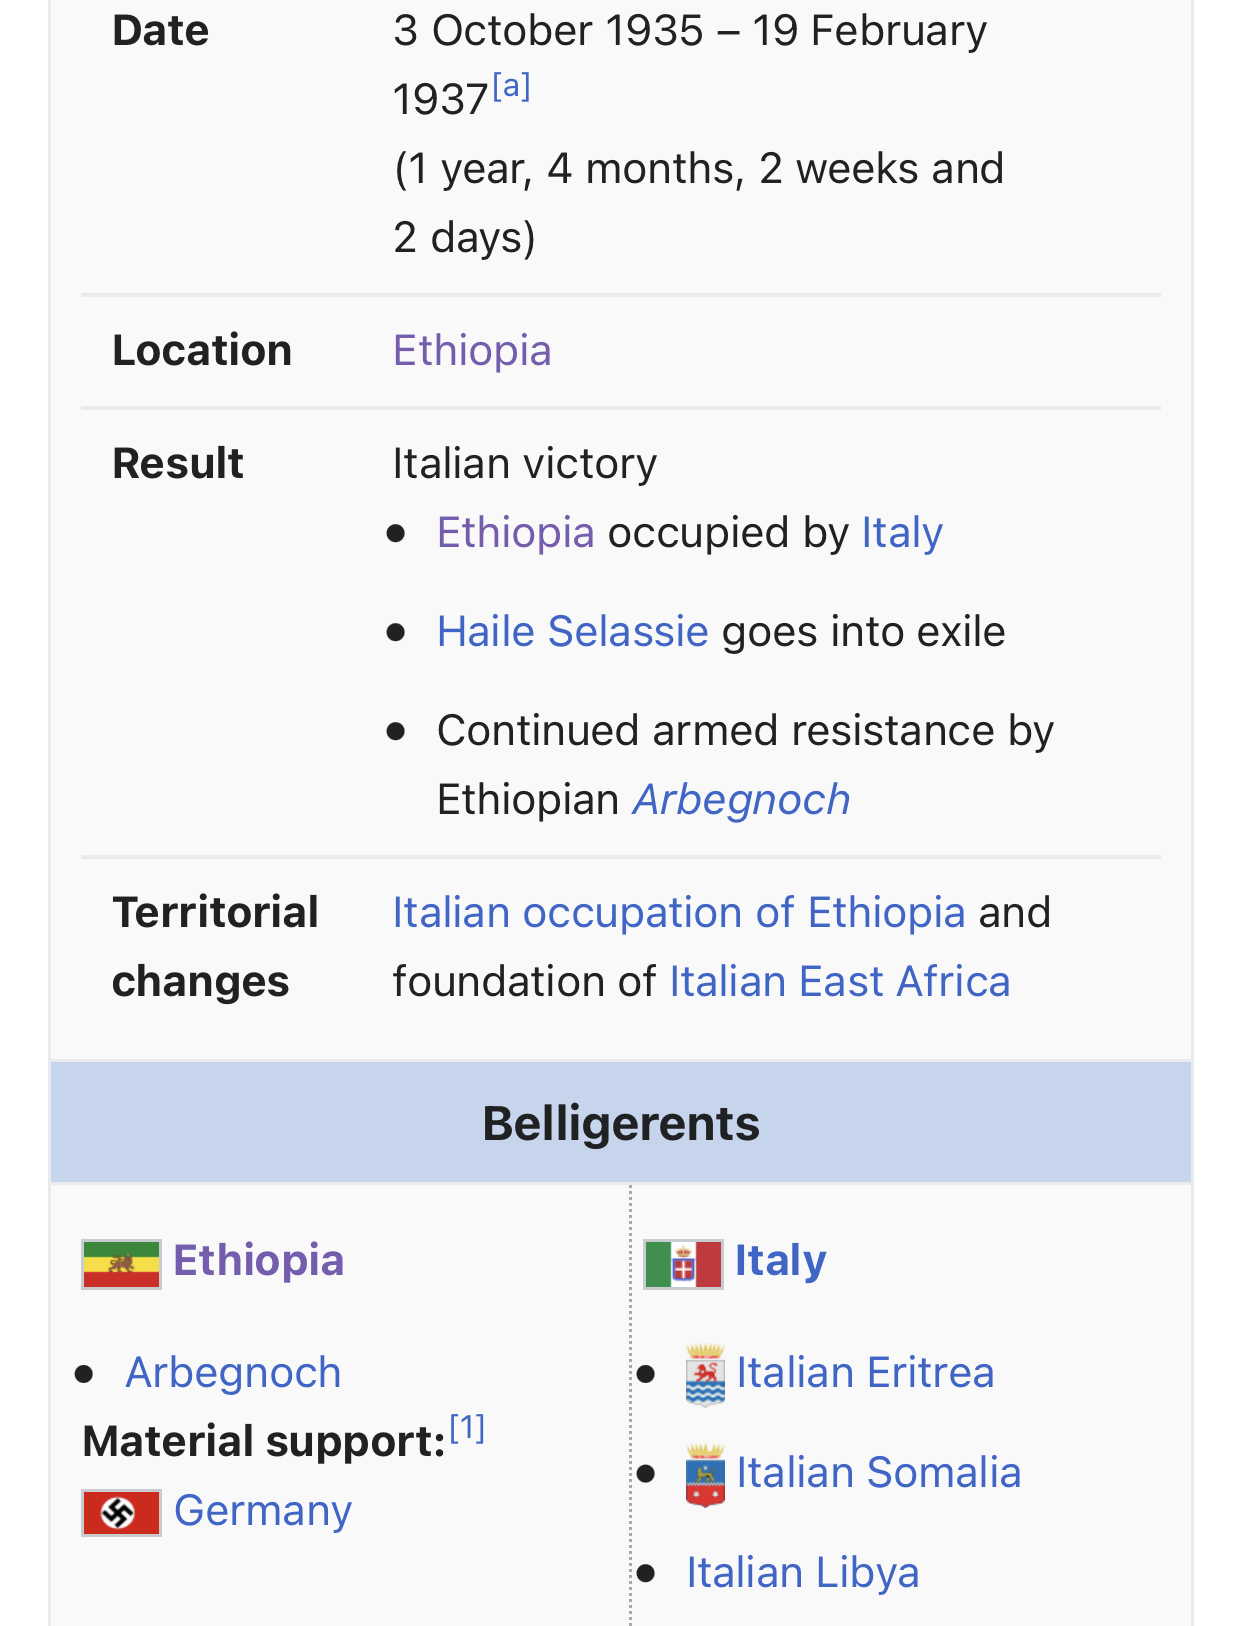Open footnote [a] beside the 1937 date
1242x1626 pixels.
point(511,87)
